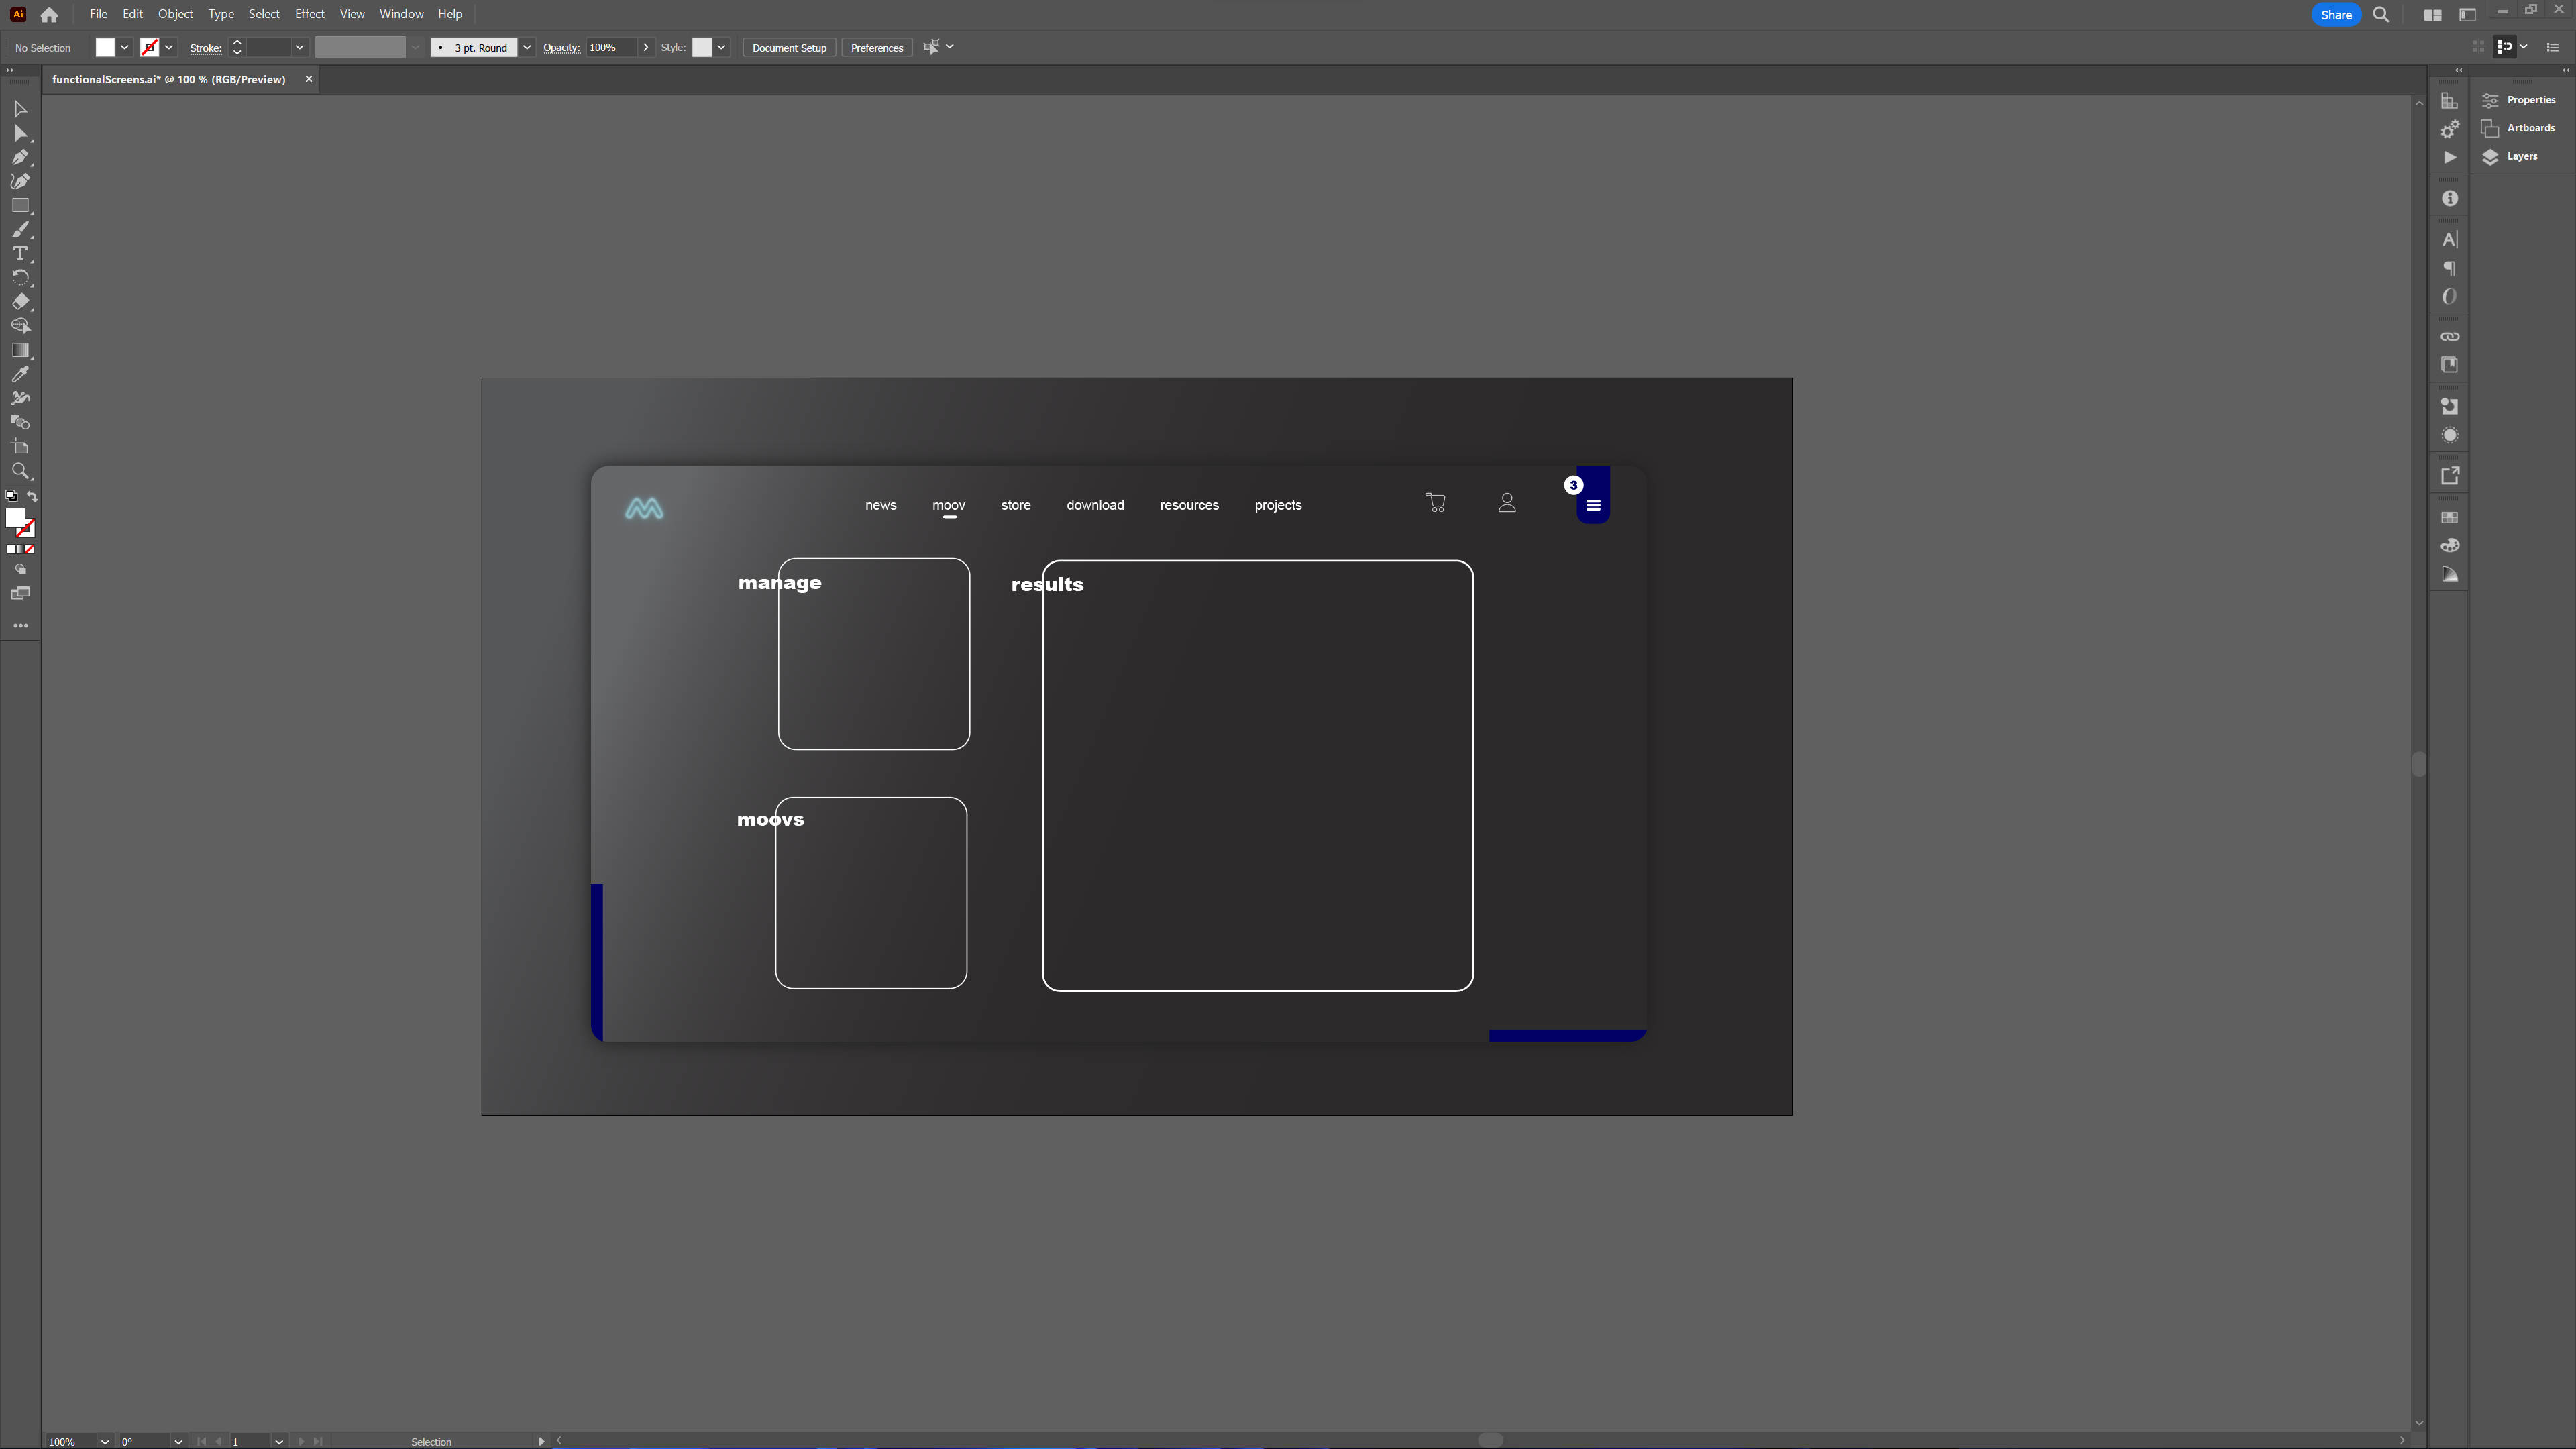Select the Rotate tool
Screen dimensions: 2576x1449
(20, 278)
